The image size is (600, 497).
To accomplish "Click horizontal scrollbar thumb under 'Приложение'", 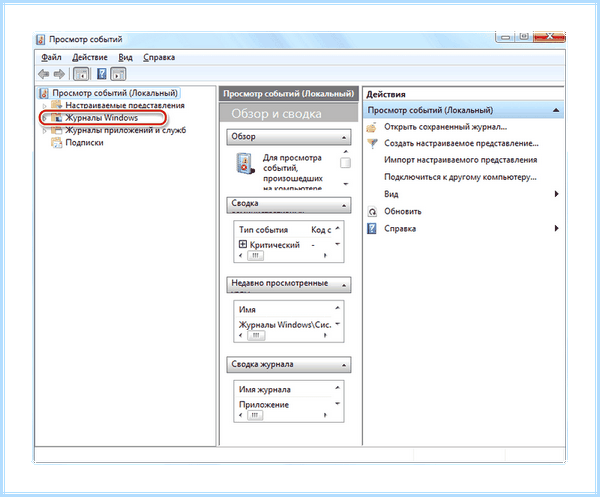I will point(255,415).
